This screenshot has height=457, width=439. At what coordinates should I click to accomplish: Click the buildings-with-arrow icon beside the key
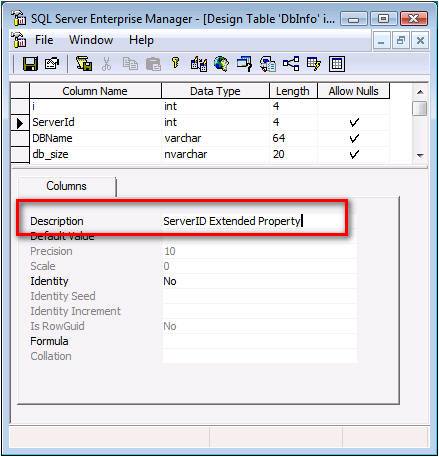199,64
